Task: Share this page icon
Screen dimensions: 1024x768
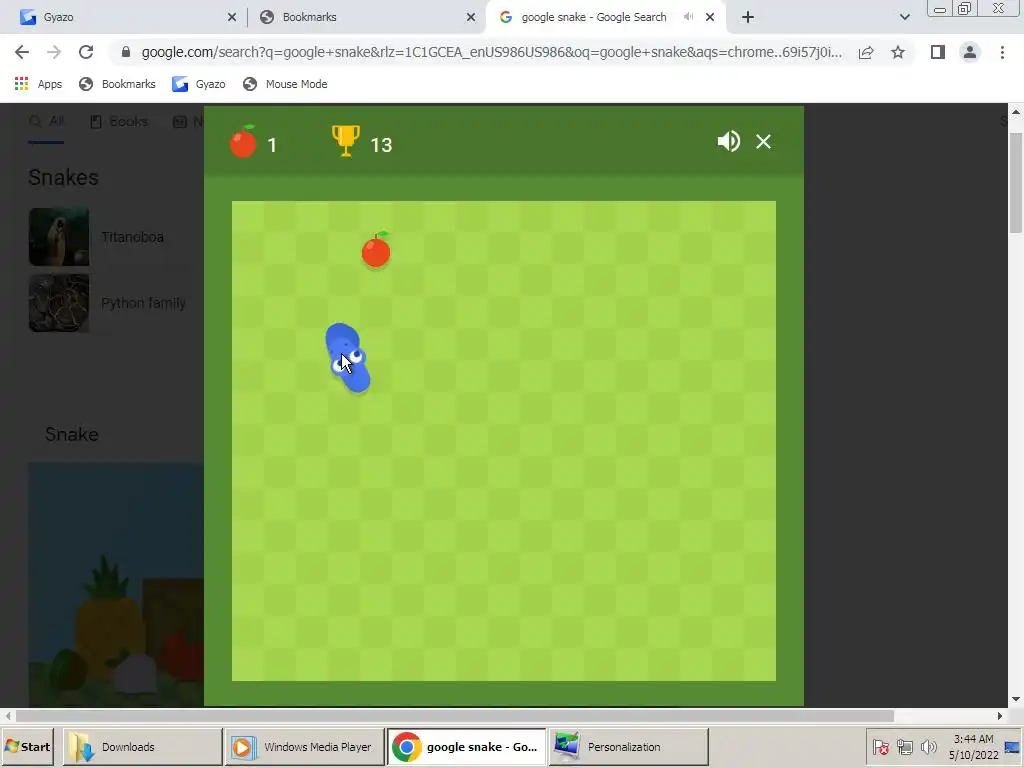Action: coord(866,52)
